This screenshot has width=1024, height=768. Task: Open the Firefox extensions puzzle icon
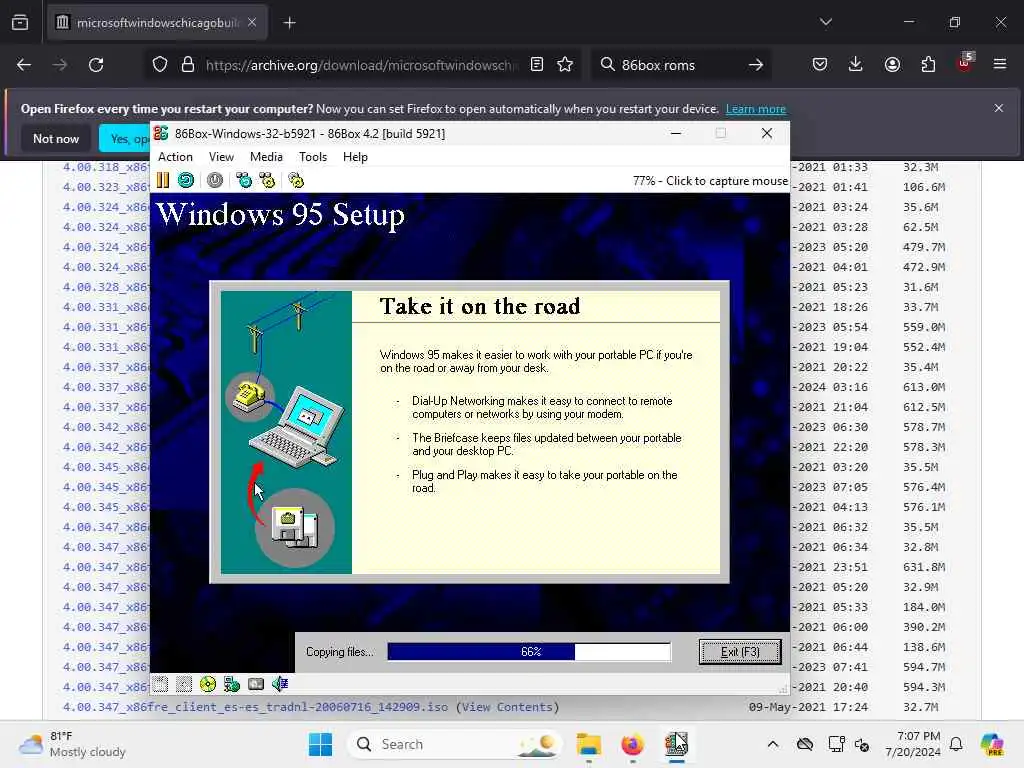(x=928, y=64)
